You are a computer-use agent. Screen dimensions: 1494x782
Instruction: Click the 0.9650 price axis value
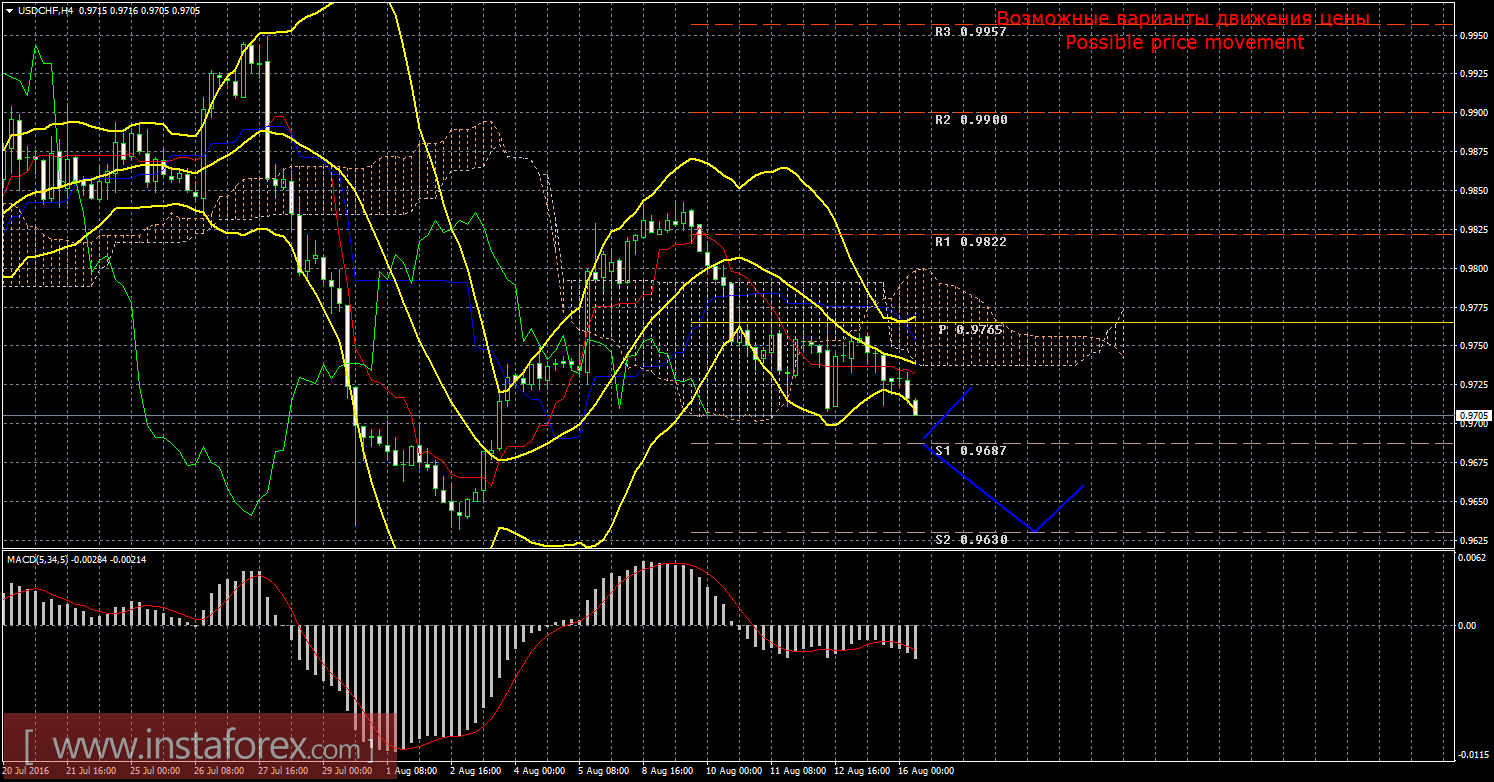click(x=1472, y=503)
